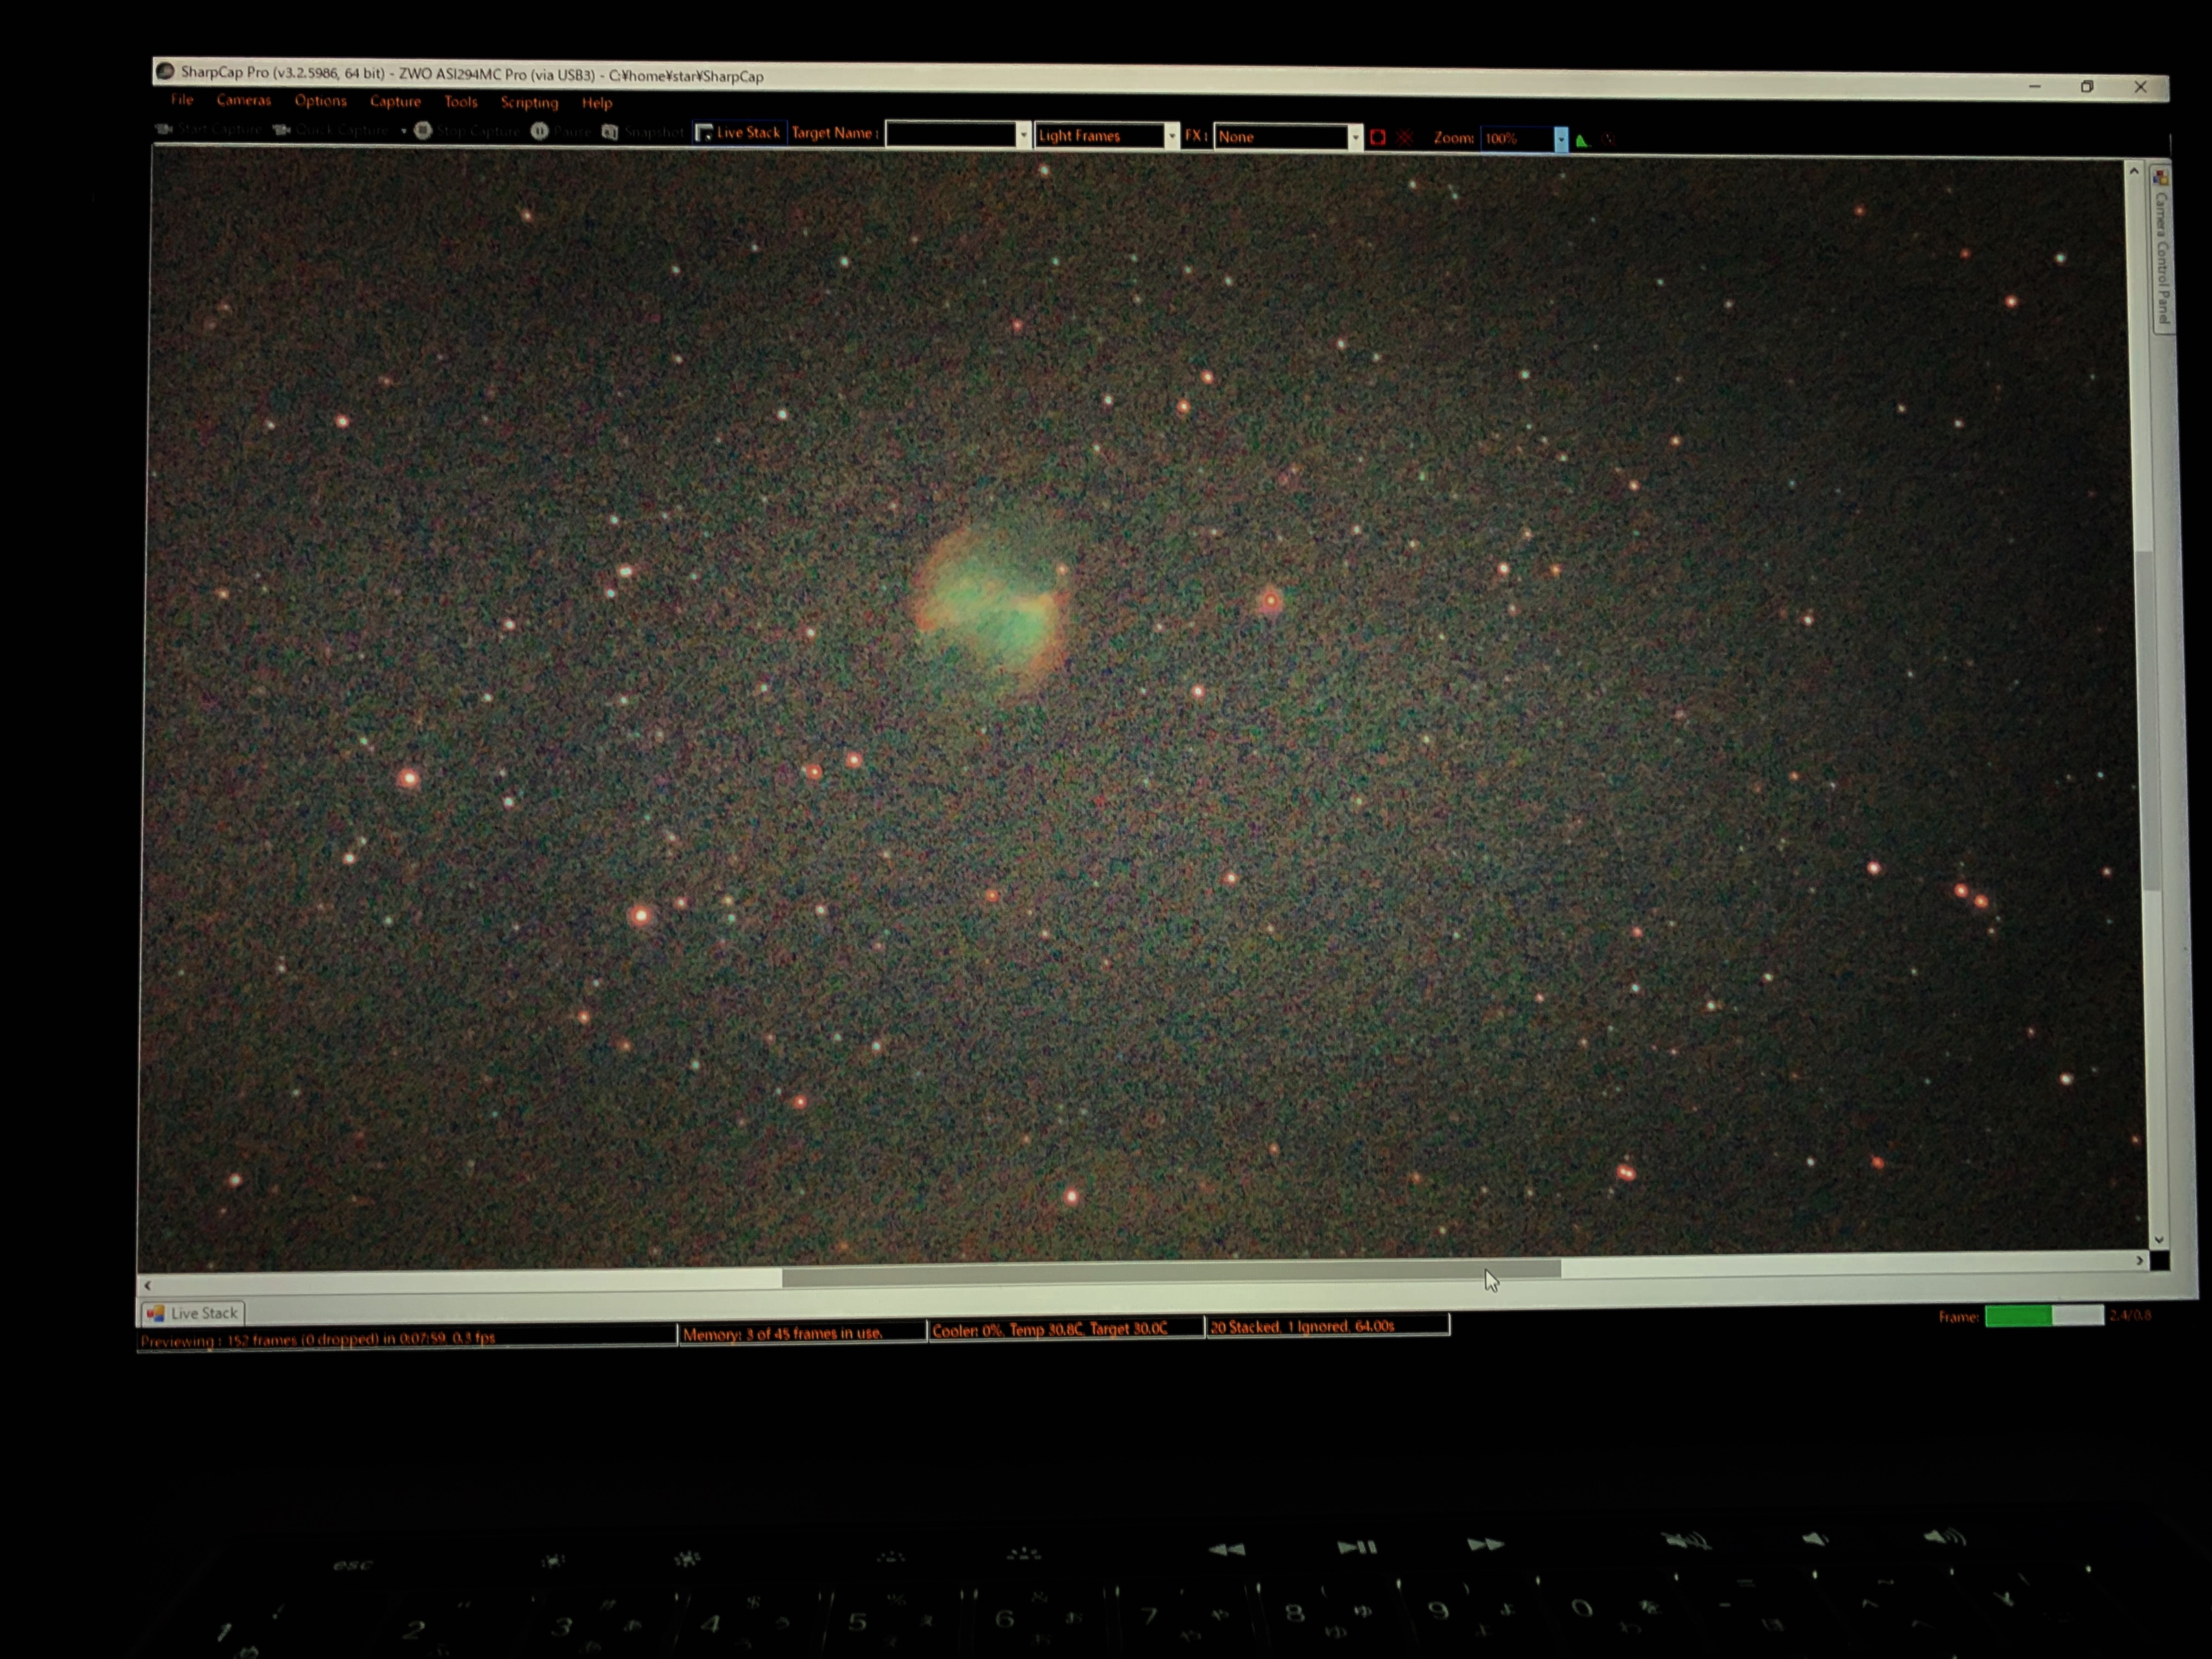Click the Pause capture icon
The width and height of the screenshot is (2212, 1659).
click(539, 131)
